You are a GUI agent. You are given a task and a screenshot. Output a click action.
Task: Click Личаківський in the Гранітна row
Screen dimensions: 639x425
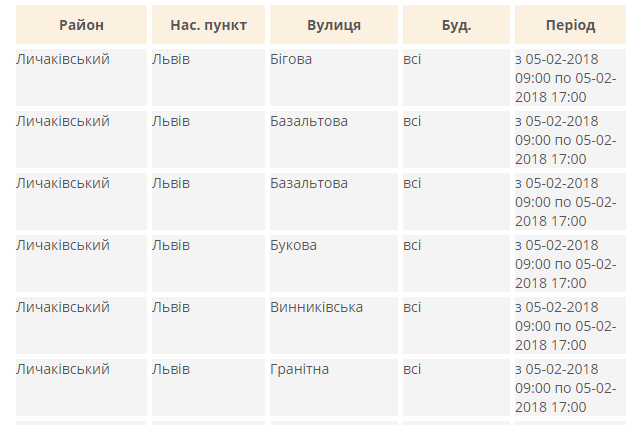tap(63, 369)
